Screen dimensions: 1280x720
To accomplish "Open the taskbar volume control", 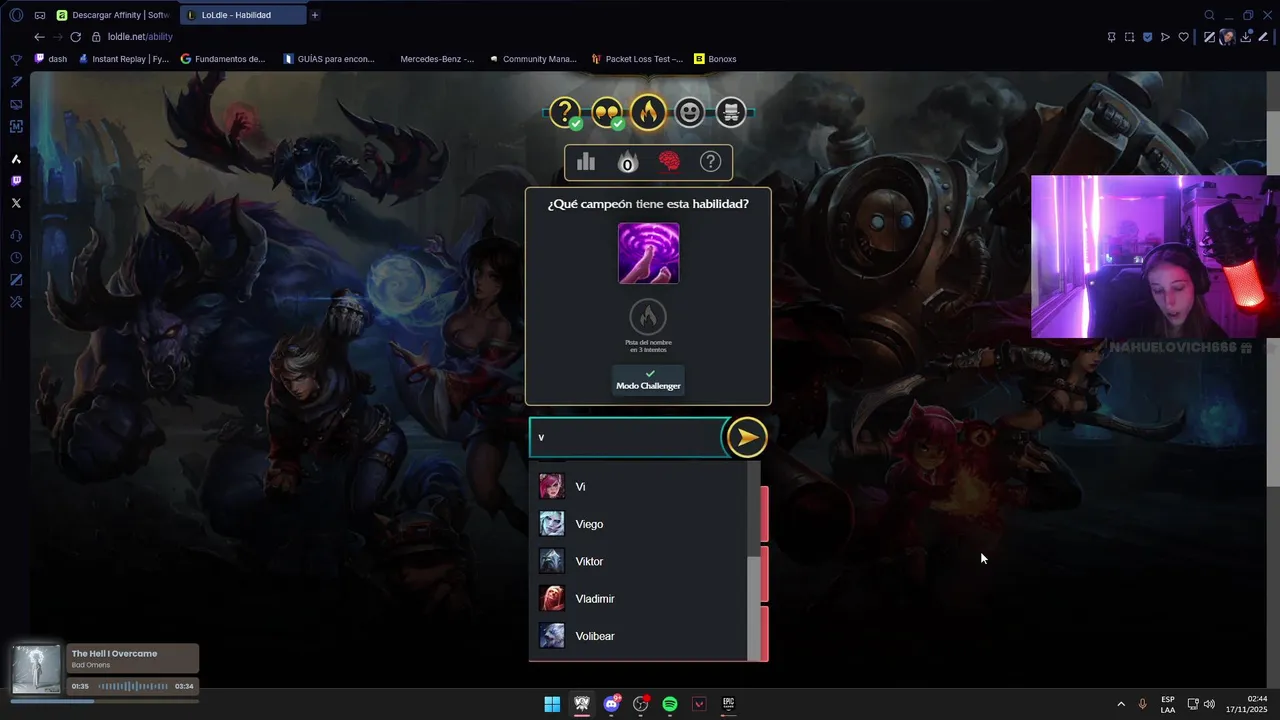I will [x=1209, y=704].
